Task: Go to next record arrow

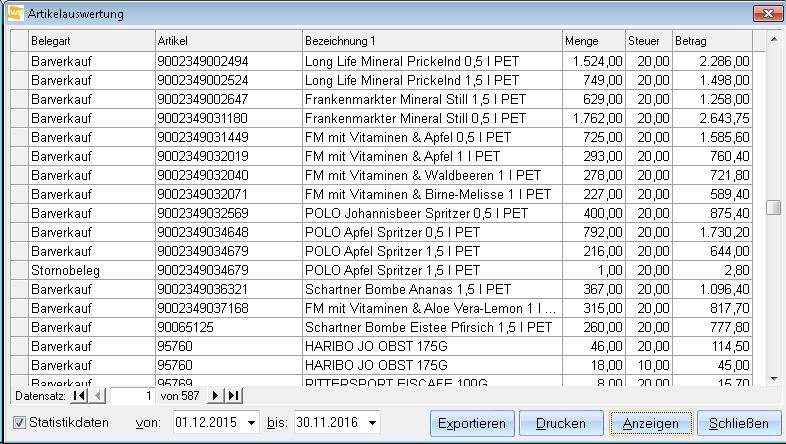Action: 215,396
